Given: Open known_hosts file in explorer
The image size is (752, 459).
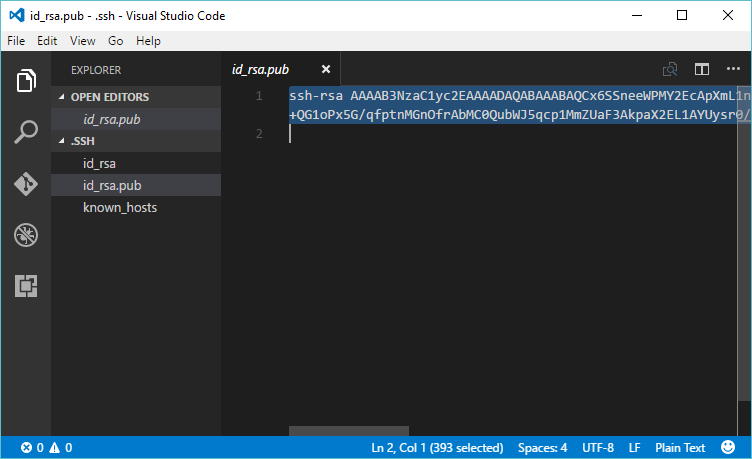Looking at the screenshot, I should [119, 207].
